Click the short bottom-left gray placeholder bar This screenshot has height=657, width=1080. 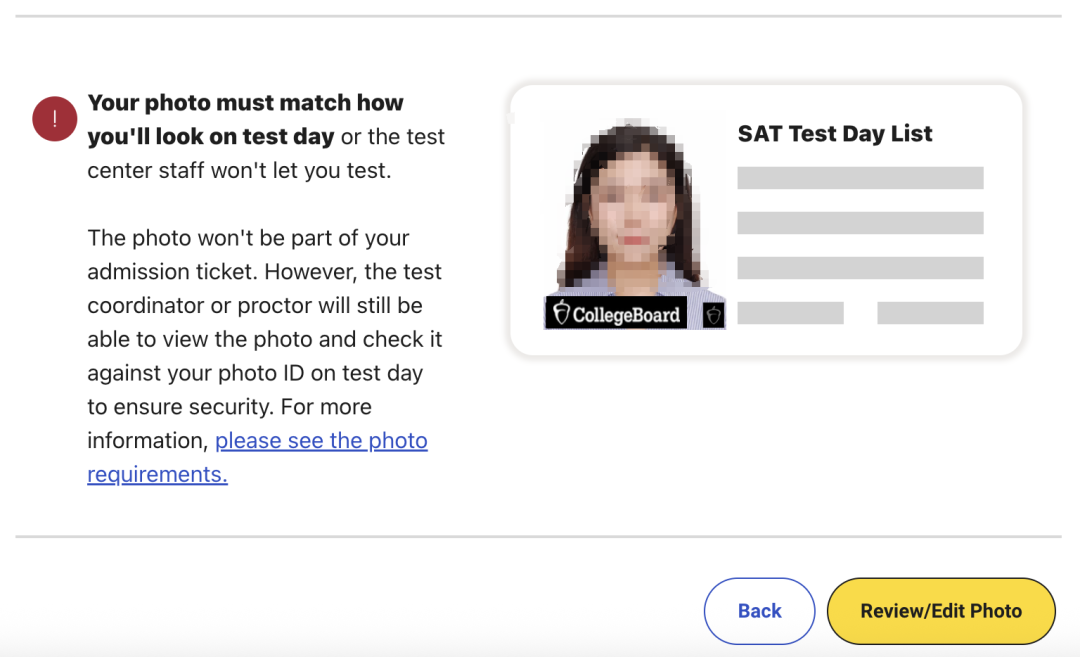tap(790, 313)
